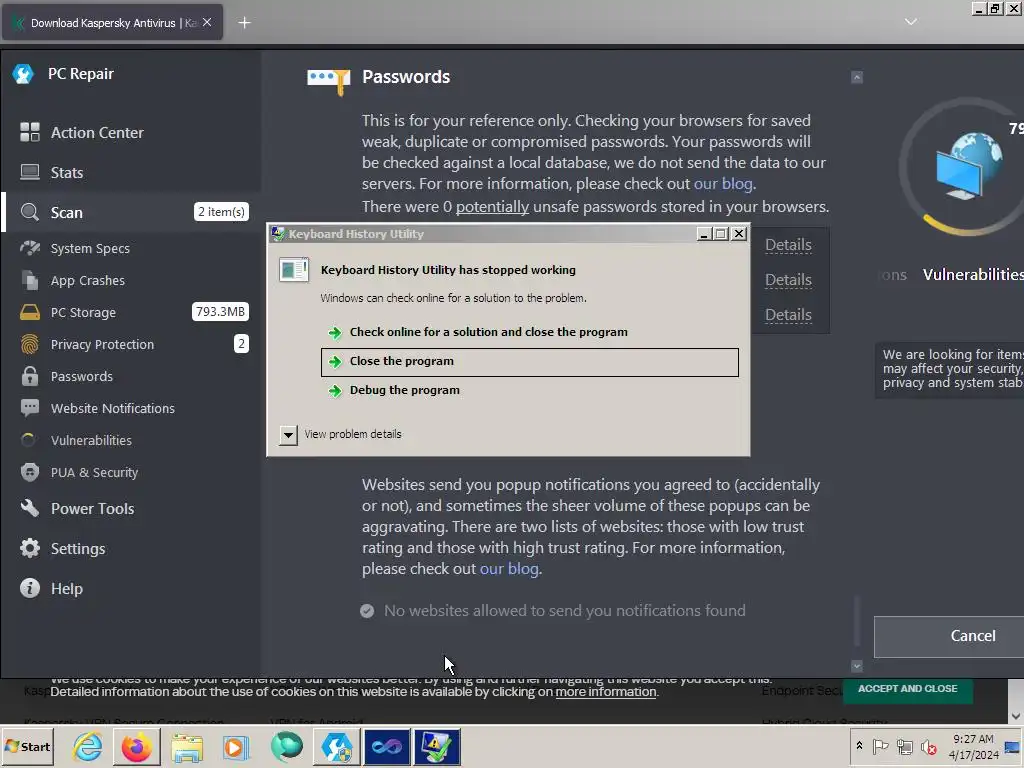1024x768 pixels.
Task: Click the Stats laptop icon
Action: [29, 172]
